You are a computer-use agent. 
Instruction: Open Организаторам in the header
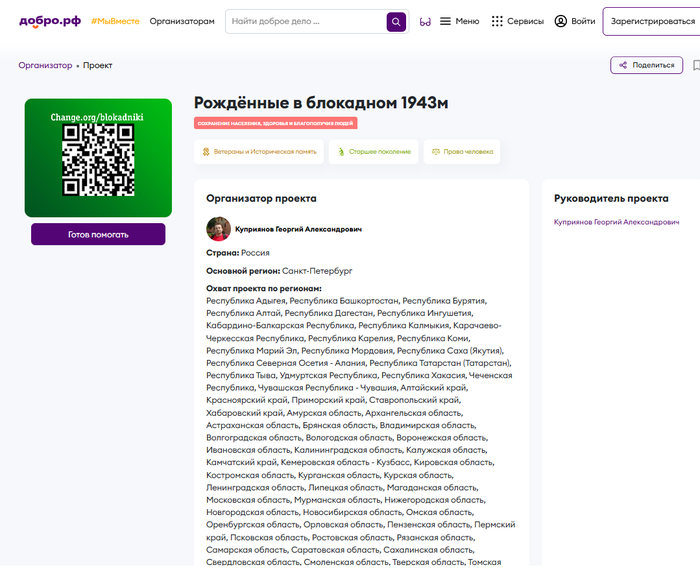pos(182,21)
